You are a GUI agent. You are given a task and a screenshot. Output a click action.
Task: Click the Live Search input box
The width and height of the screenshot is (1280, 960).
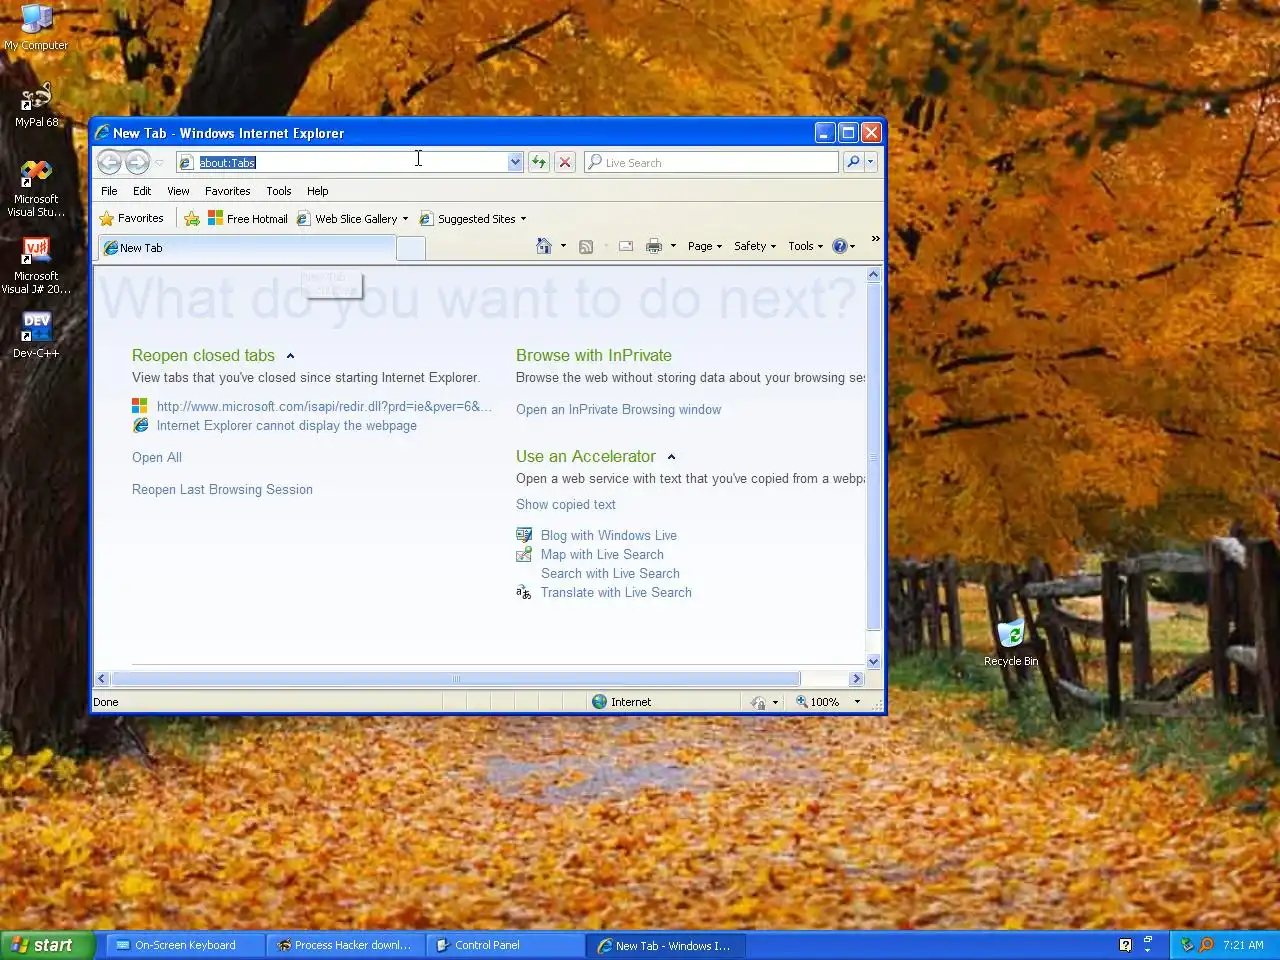tap(711, 162)
